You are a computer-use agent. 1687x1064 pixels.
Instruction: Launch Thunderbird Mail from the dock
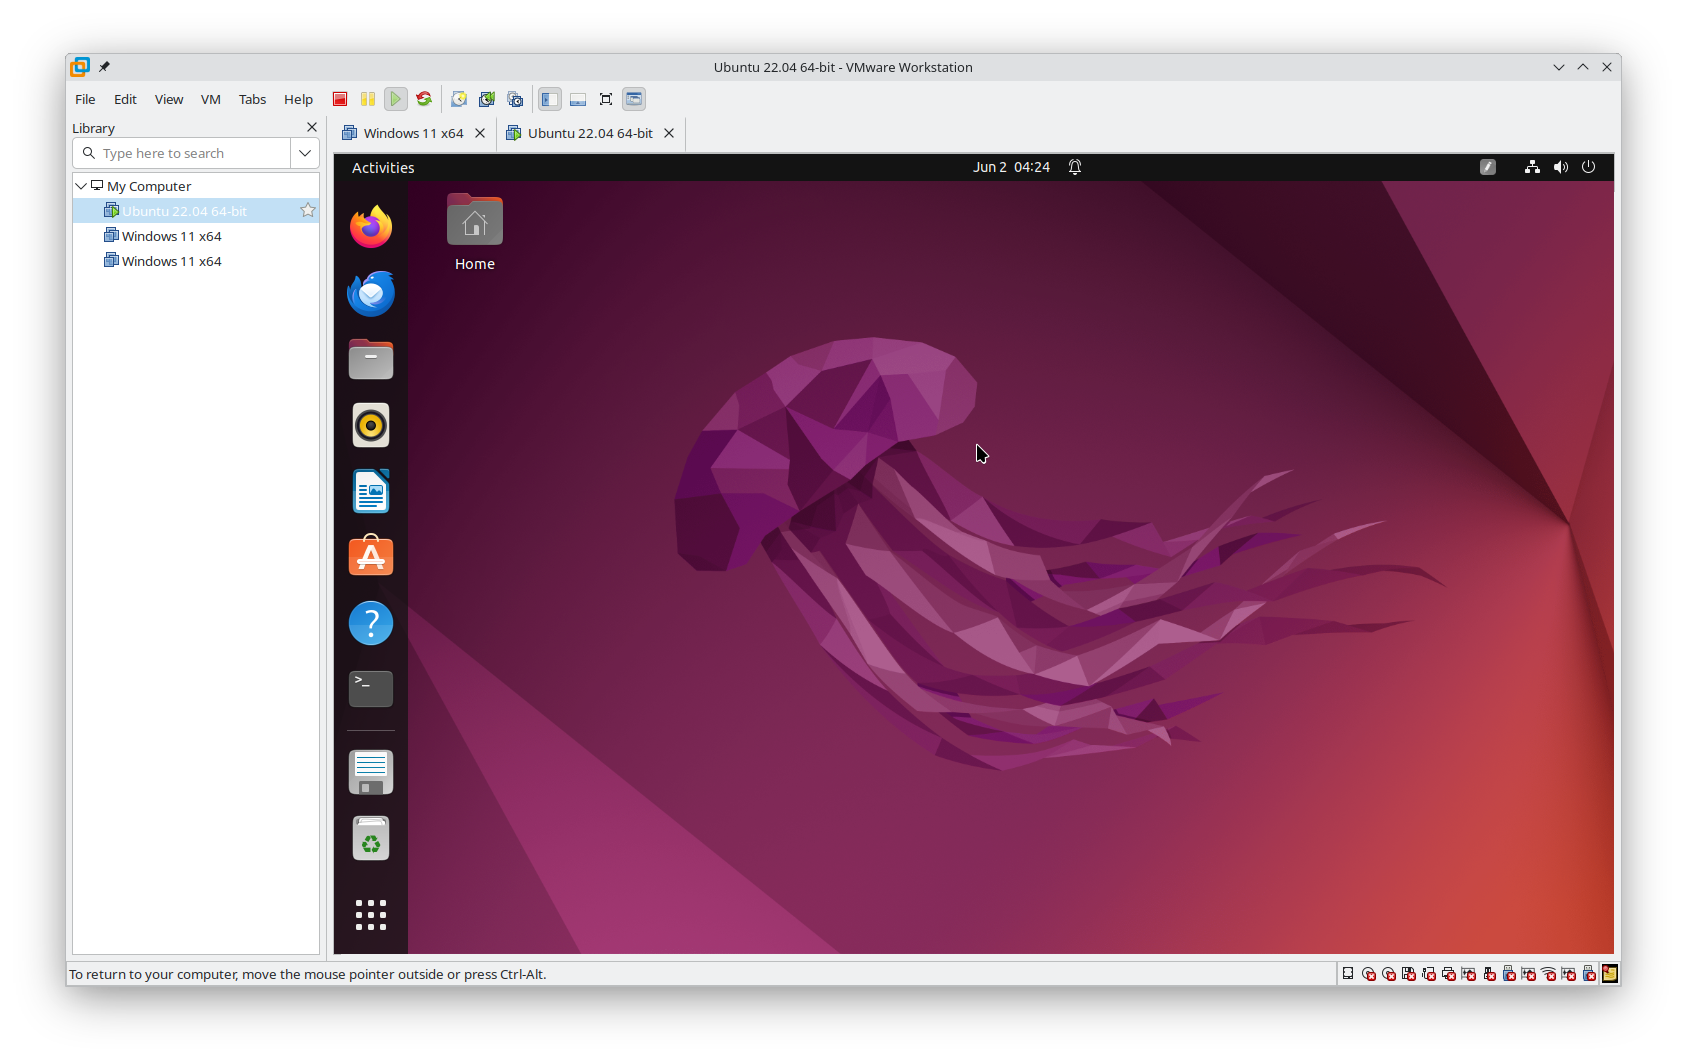(x=371, y=293)
